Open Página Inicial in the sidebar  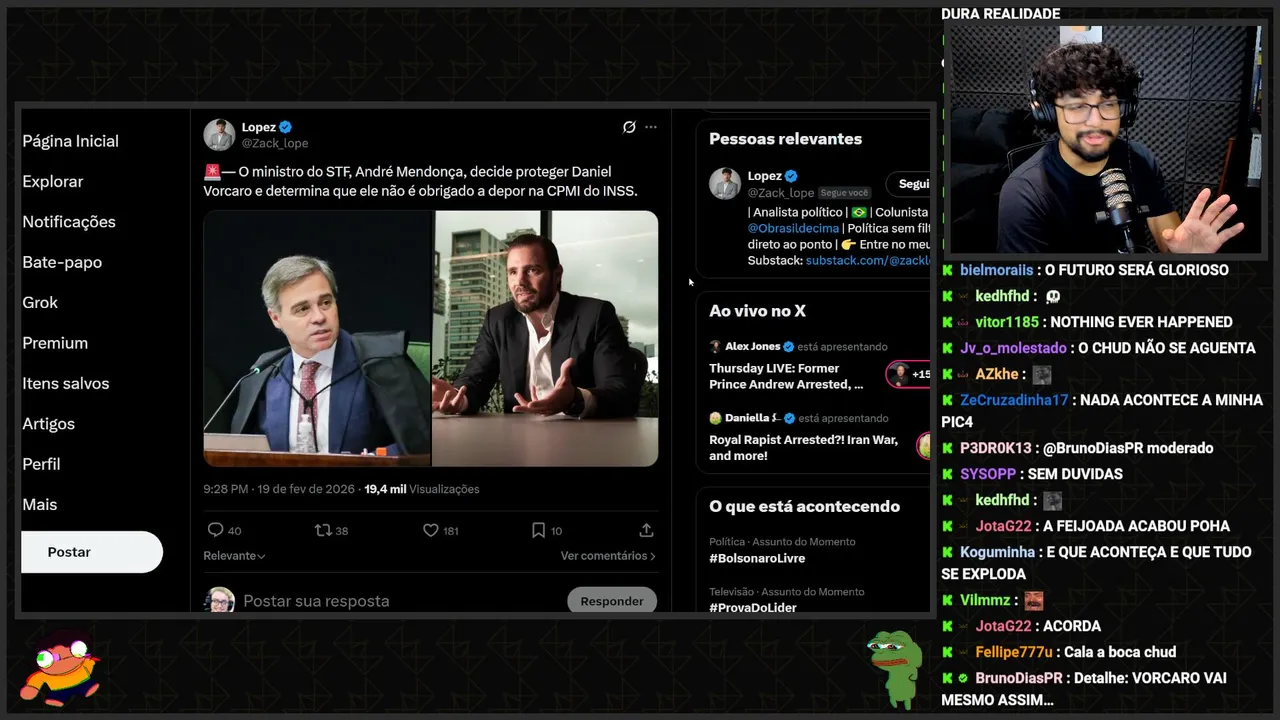point(70,141)
